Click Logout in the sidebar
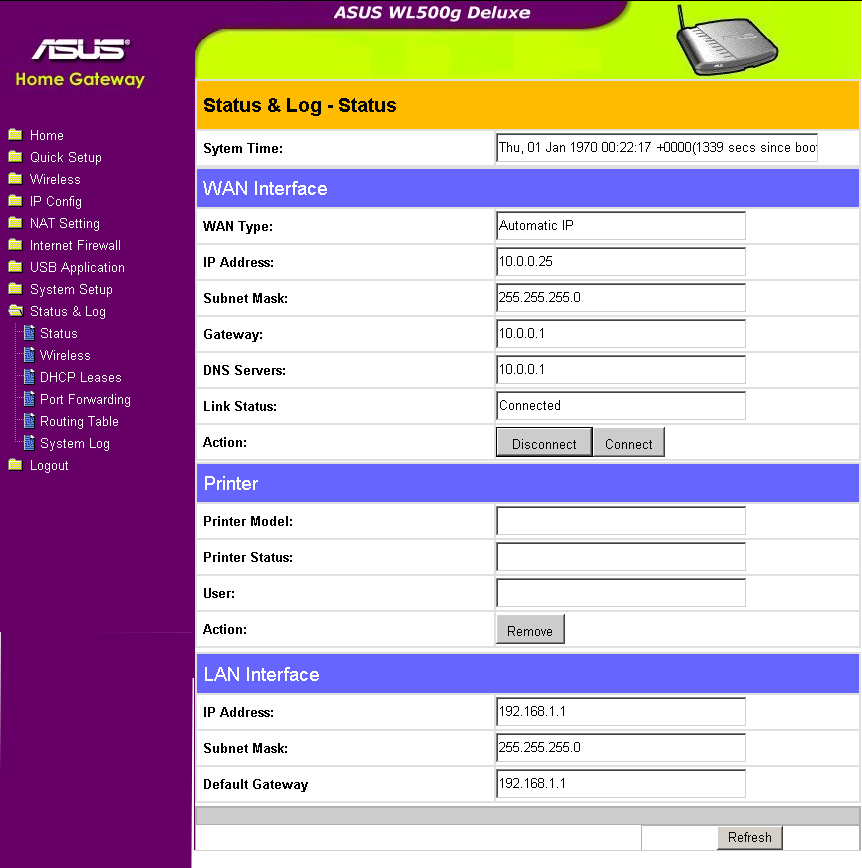862x868 pixels. coord(47,465)
